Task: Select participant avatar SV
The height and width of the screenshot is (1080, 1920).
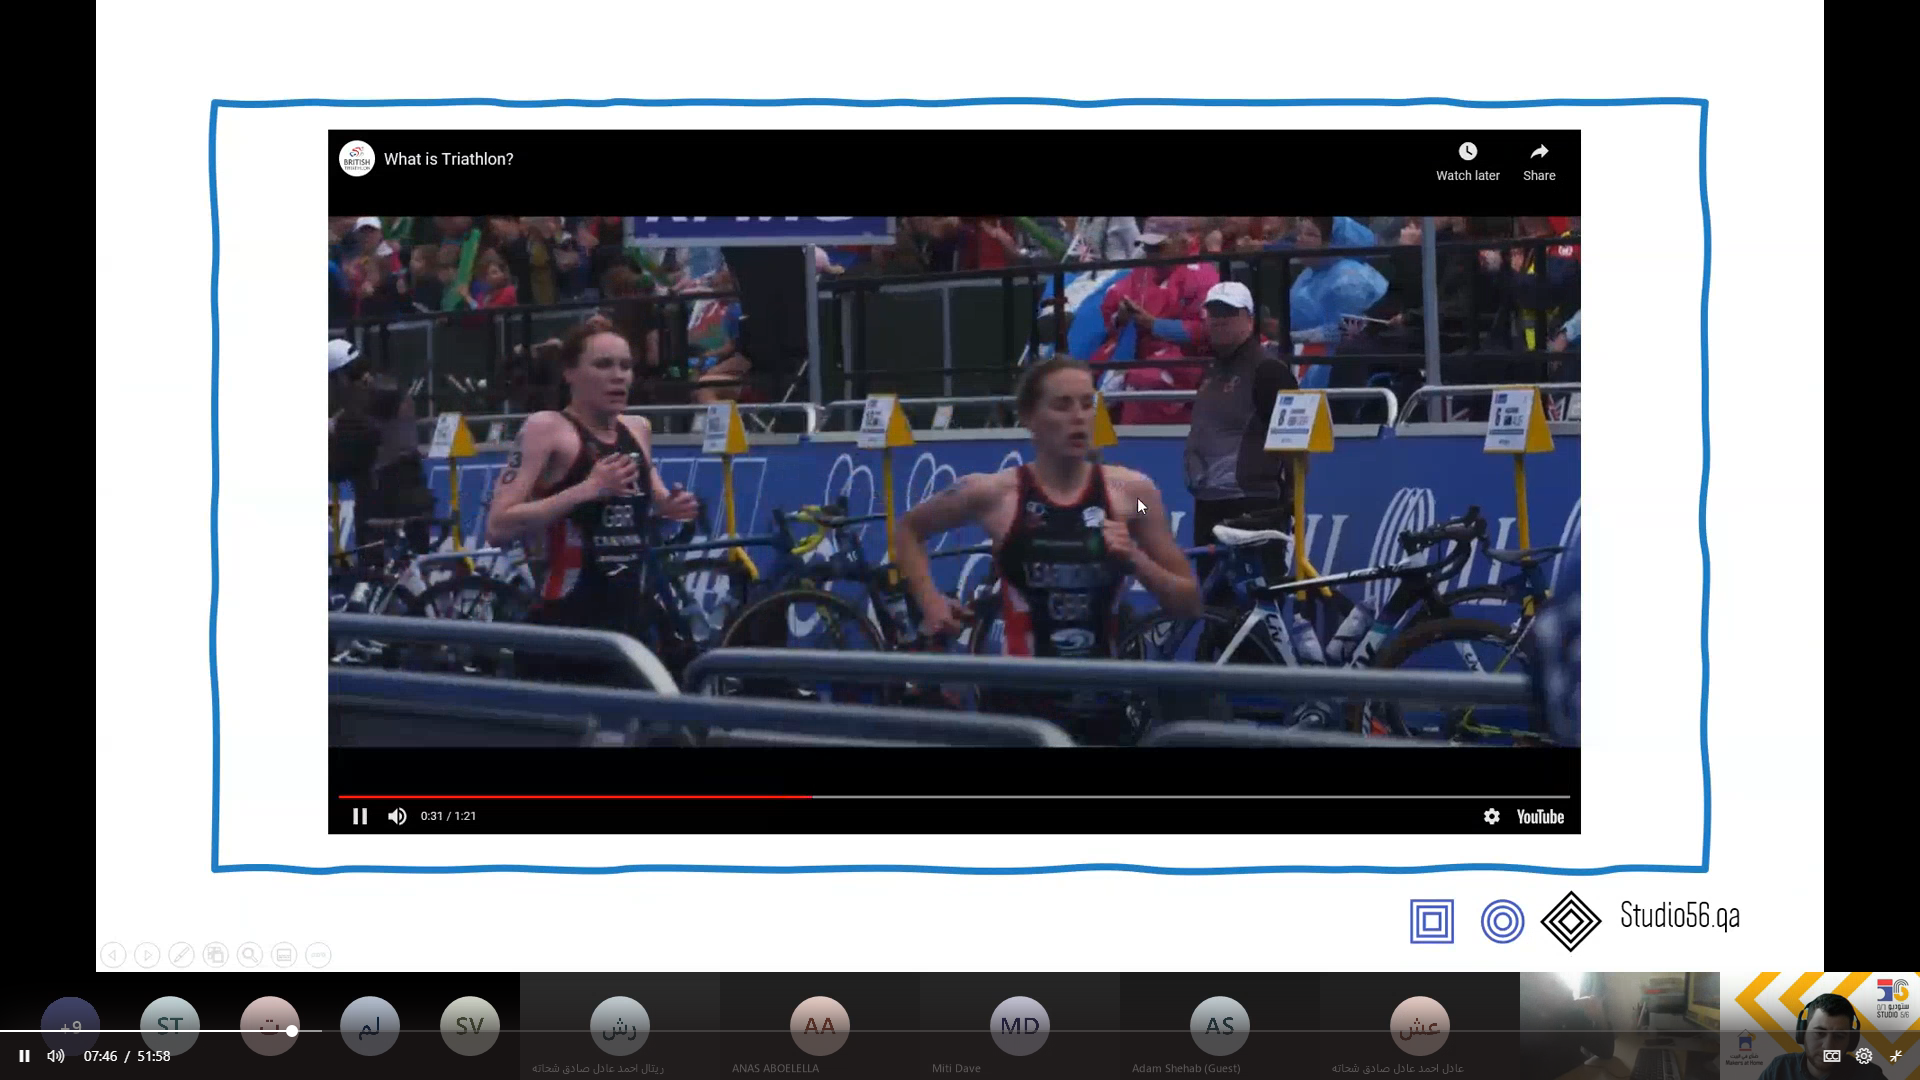Action: tap(470, 1026)
